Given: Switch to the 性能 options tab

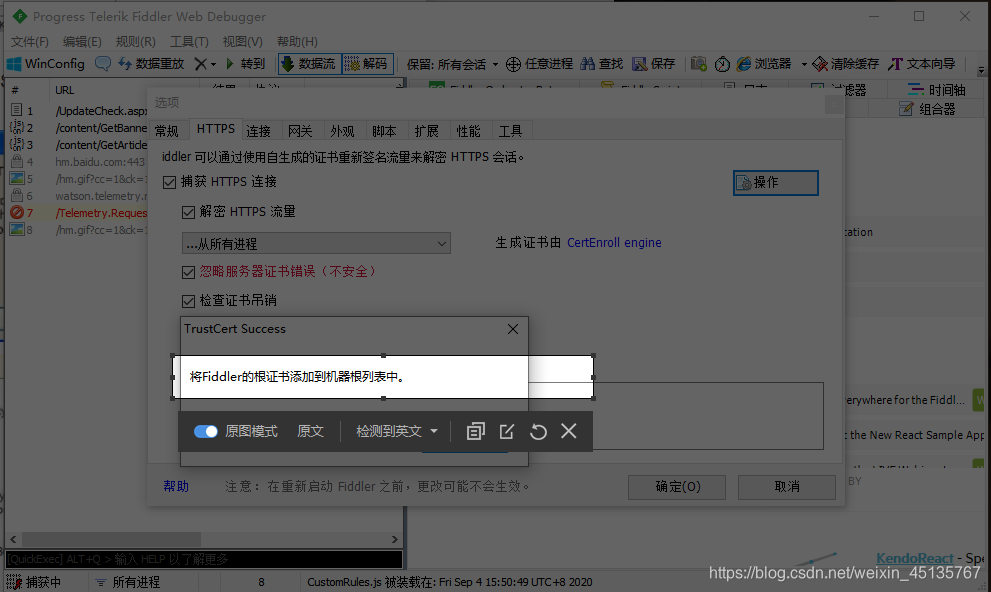Looking at the screenshot, I should 468,131.
